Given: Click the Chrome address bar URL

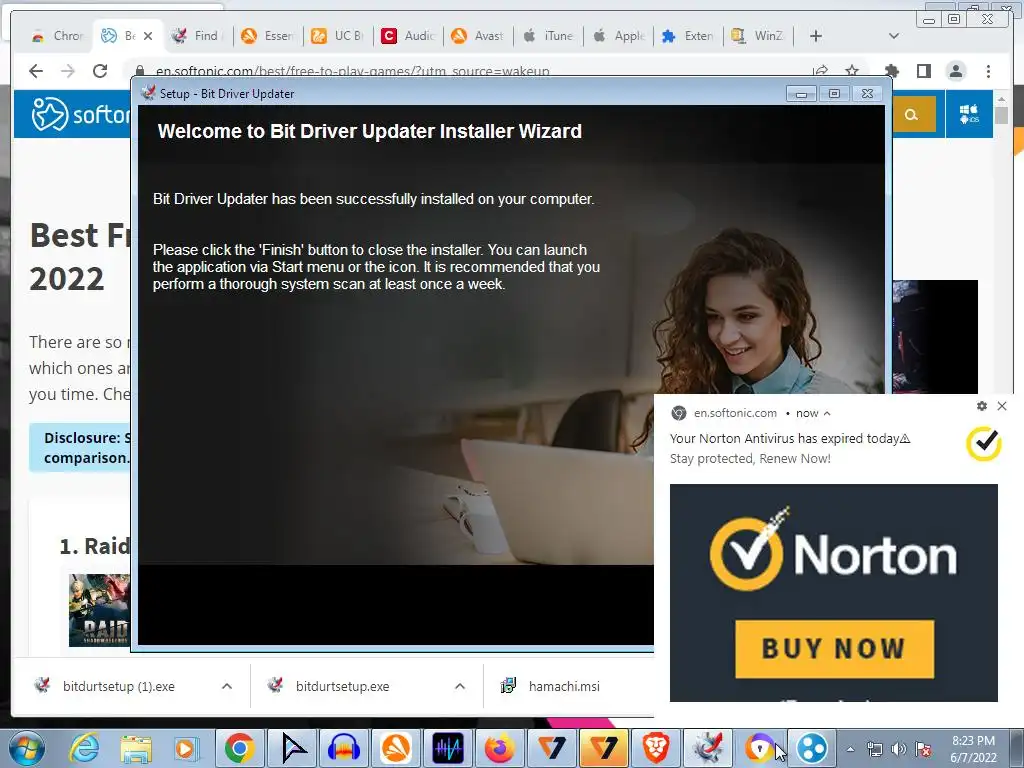Looking at the screenshot, I should (x=353, y=71).
